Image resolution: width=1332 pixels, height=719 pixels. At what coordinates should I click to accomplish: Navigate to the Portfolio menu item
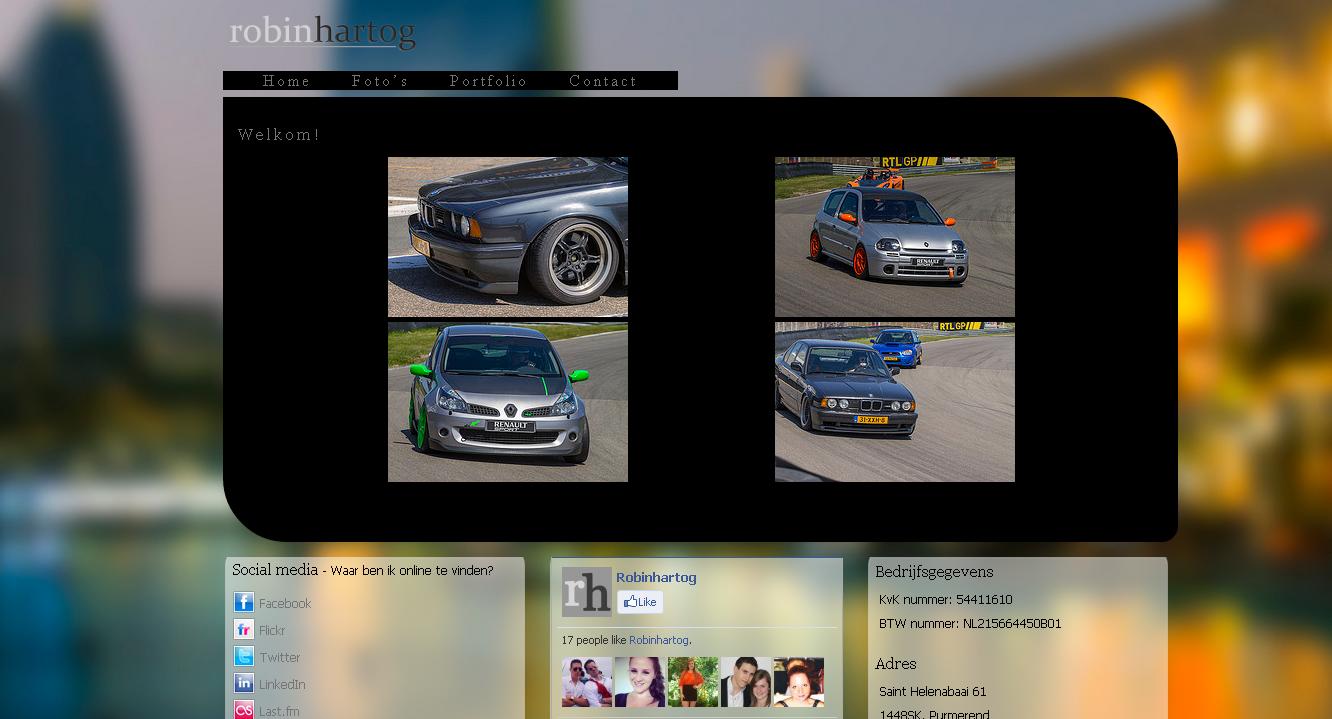click(488, 81)
